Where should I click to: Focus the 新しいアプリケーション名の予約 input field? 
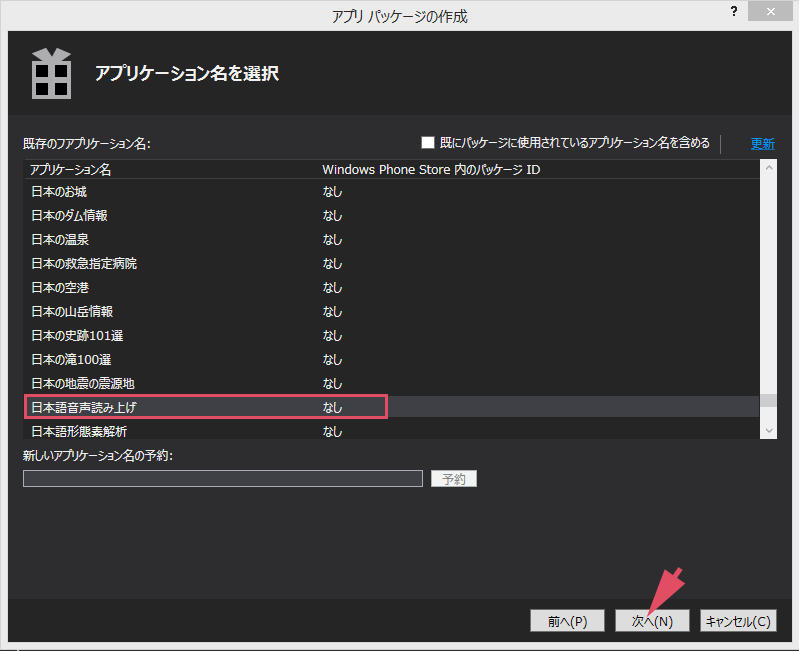(223, 479)
